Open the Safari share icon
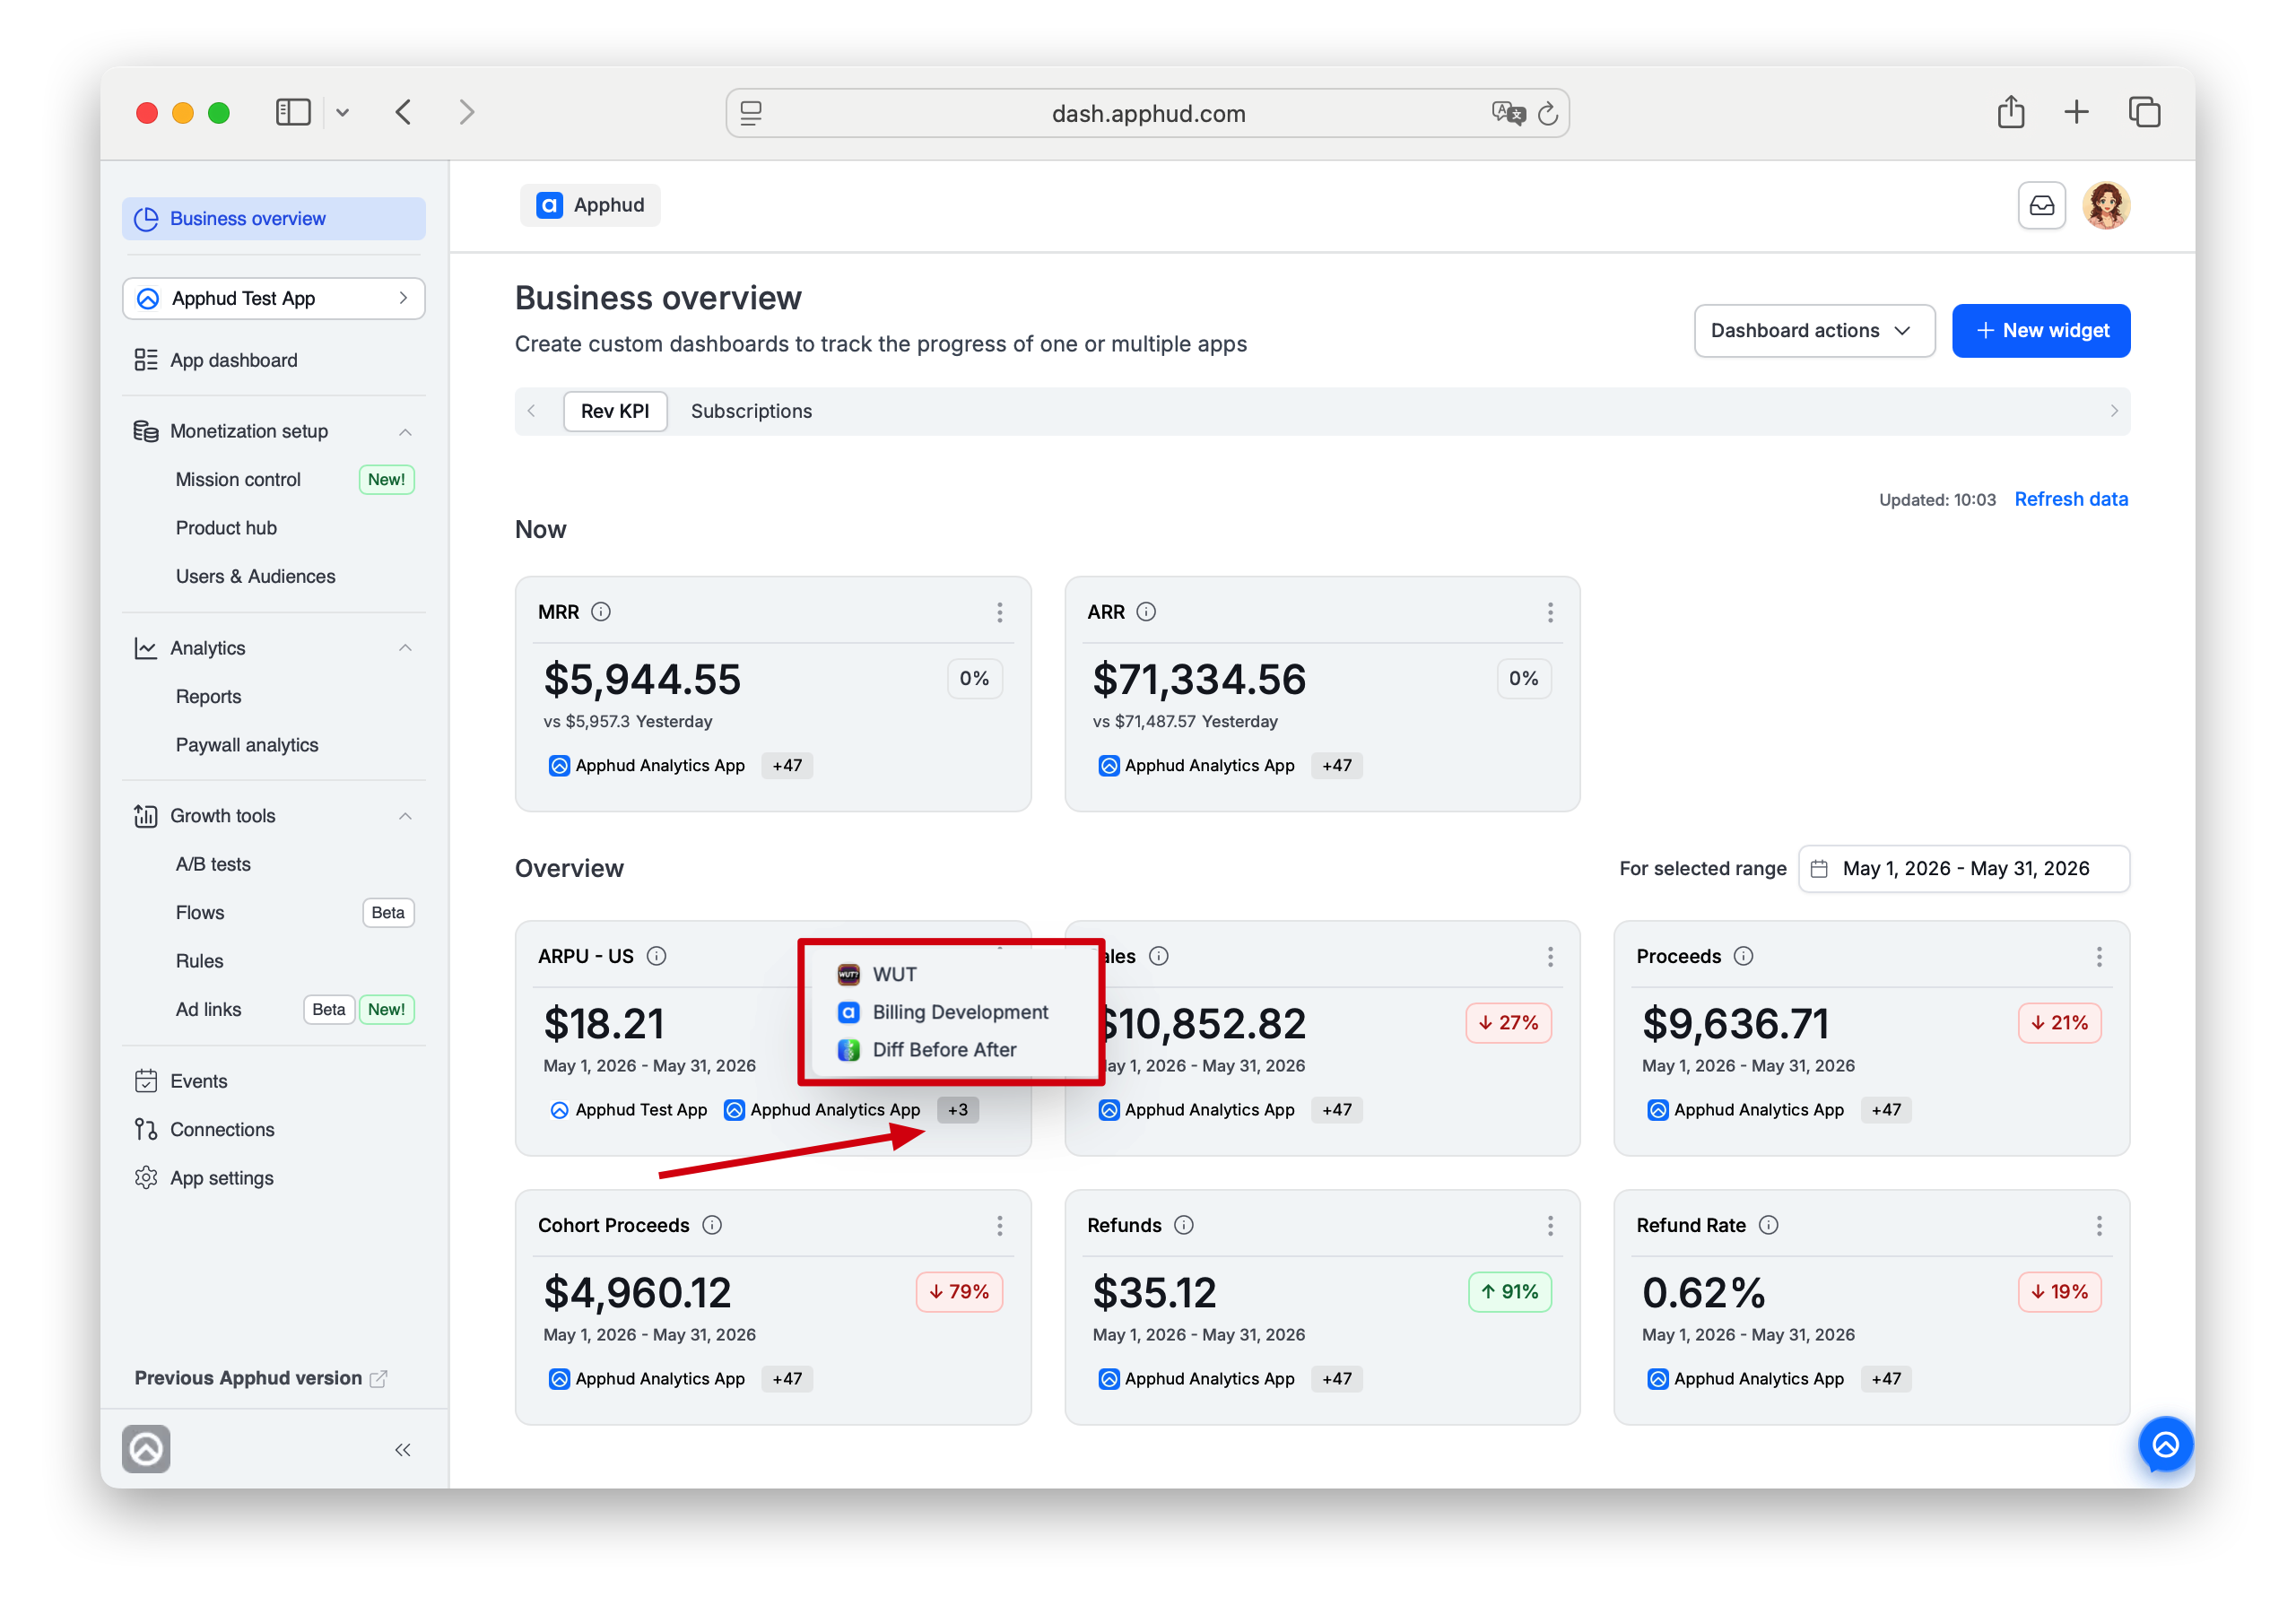This screenshot has width=2296, height=1623. (x=2010, y=112)
